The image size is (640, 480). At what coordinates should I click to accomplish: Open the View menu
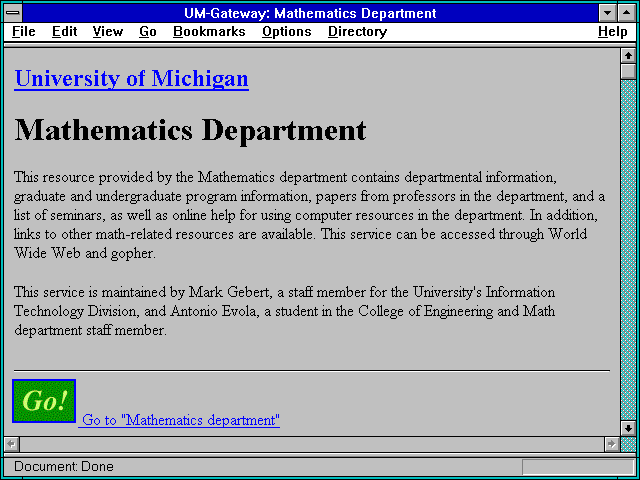[108, 32]
